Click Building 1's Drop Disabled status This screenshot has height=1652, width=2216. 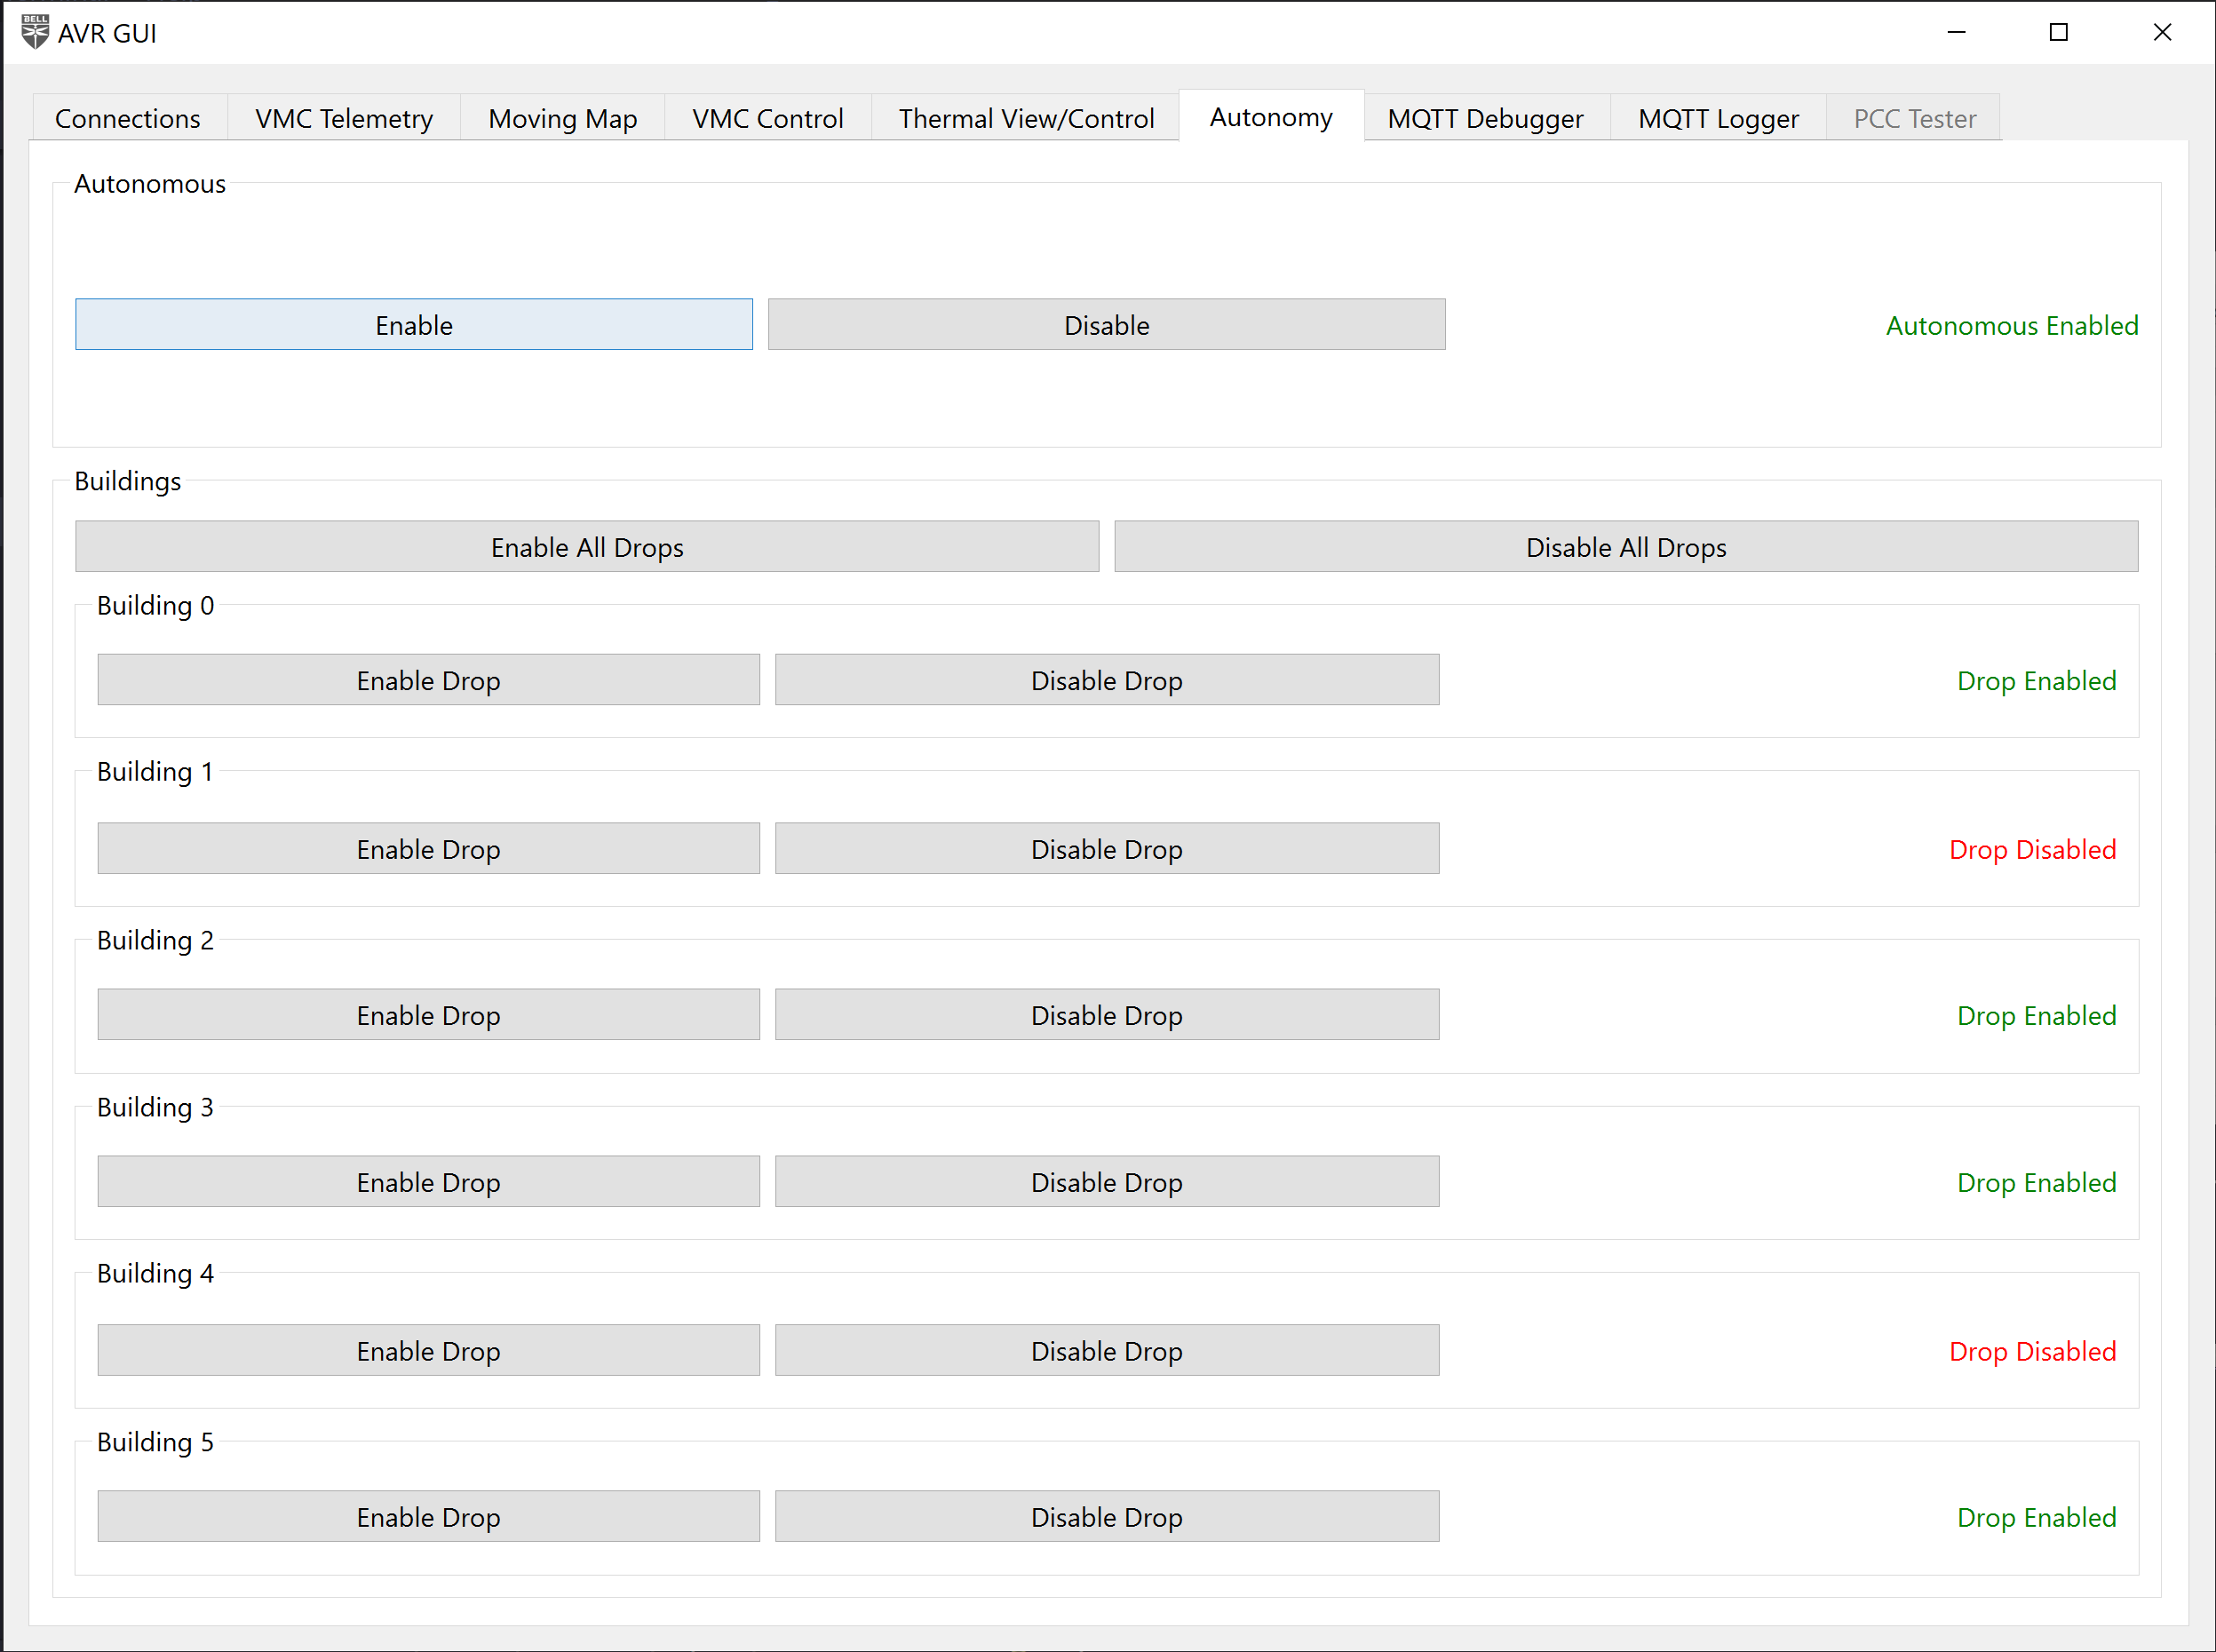(x=2032, y=849)
